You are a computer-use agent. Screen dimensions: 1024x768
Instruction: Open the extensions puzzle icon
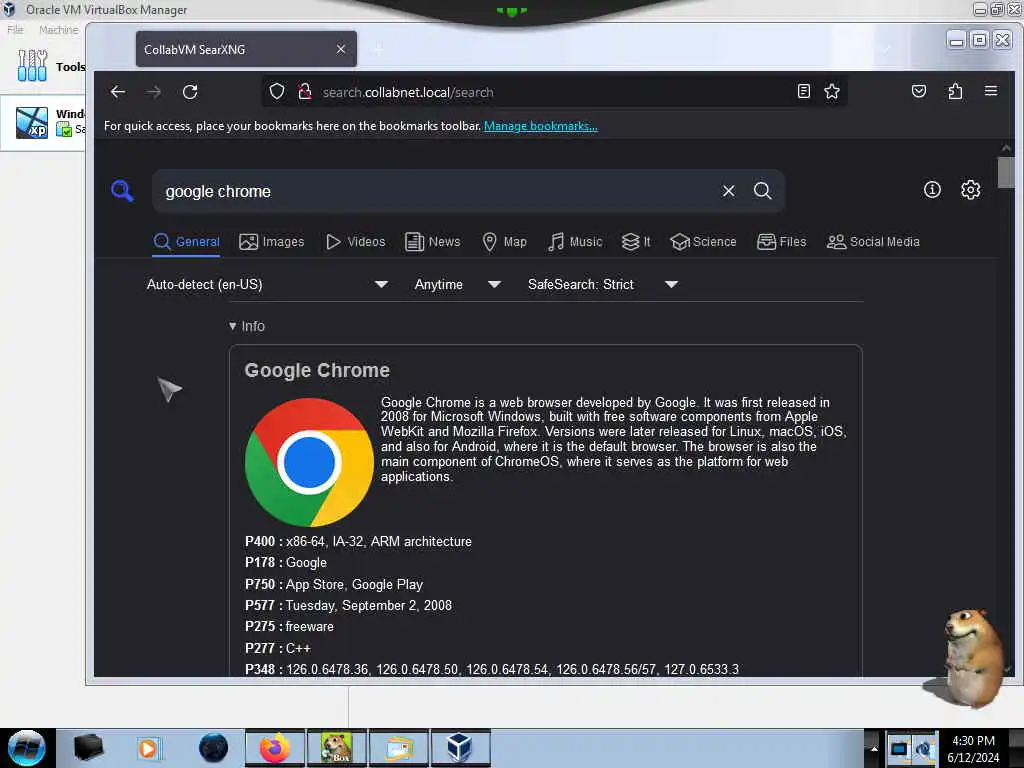(x=955, y=91)
